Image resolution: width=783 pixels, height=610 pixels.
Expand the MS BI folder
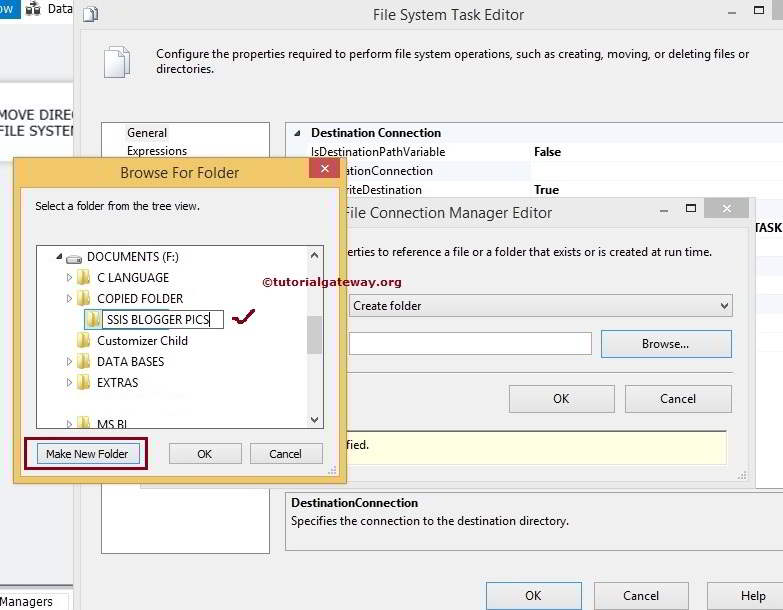click(x=69, y=424)
